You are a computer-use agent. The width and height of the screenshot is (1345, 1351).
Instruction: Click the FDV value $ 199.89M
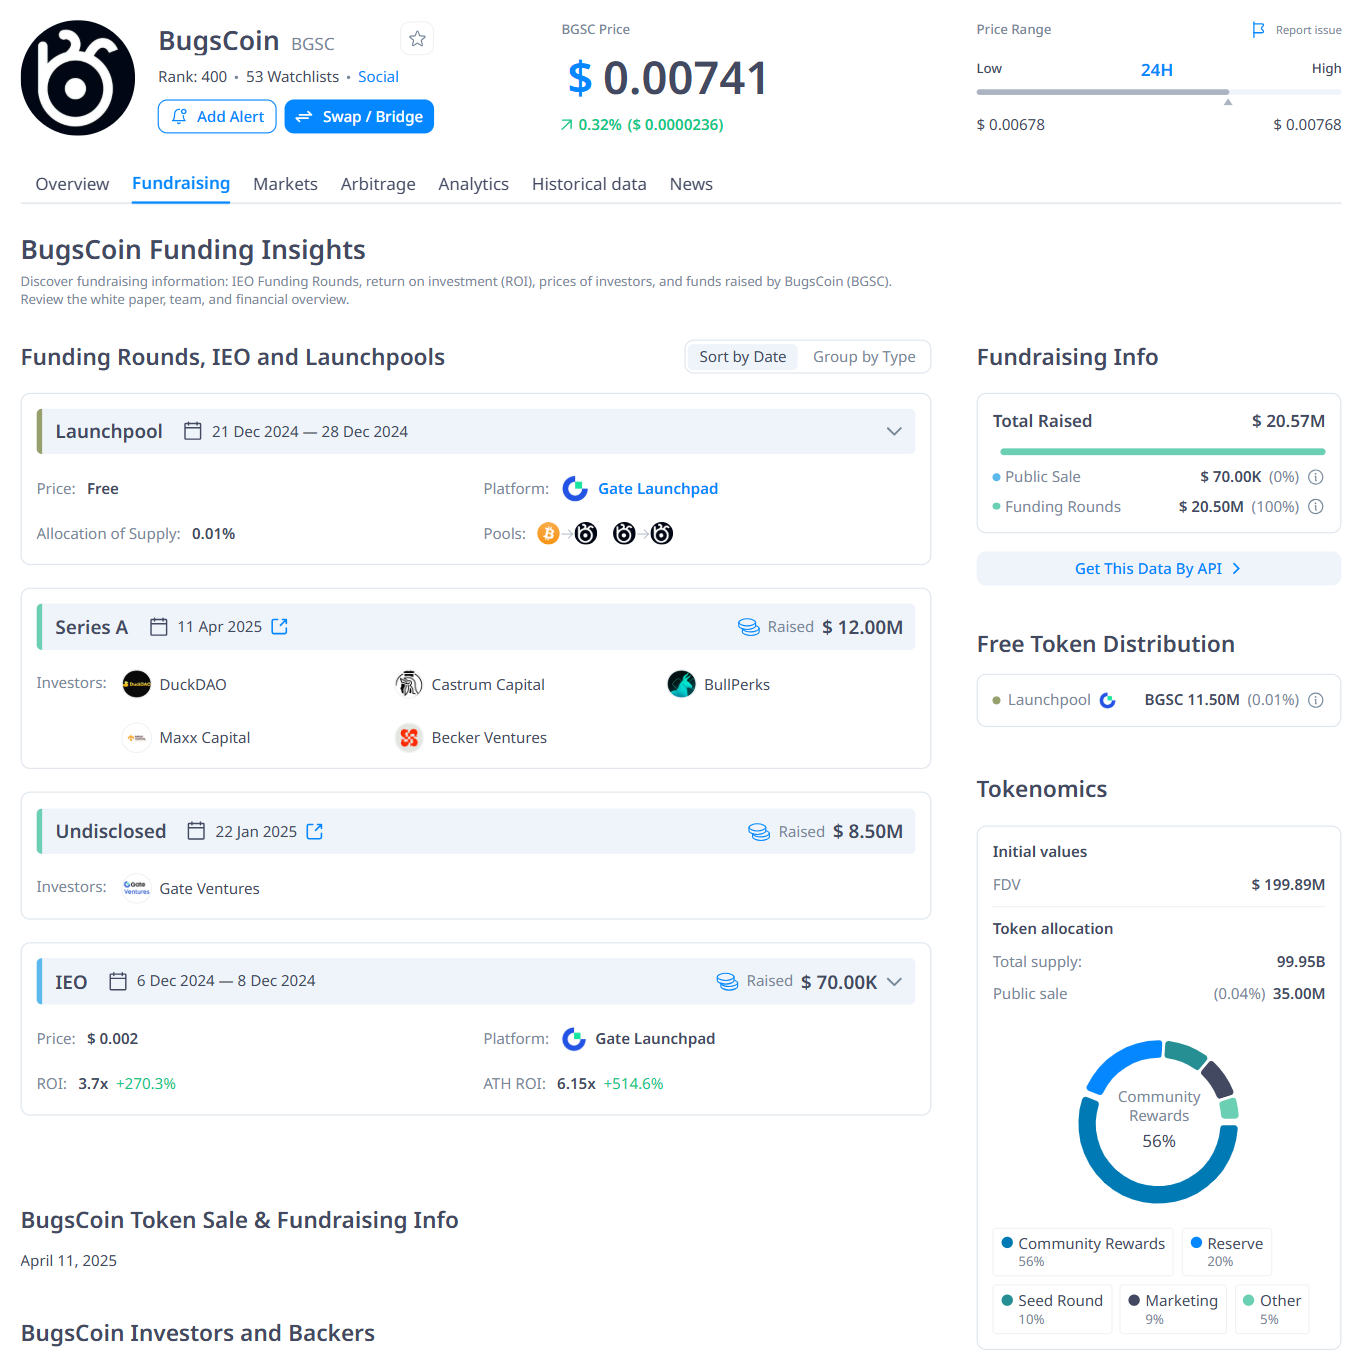[x=1288, y=885]
